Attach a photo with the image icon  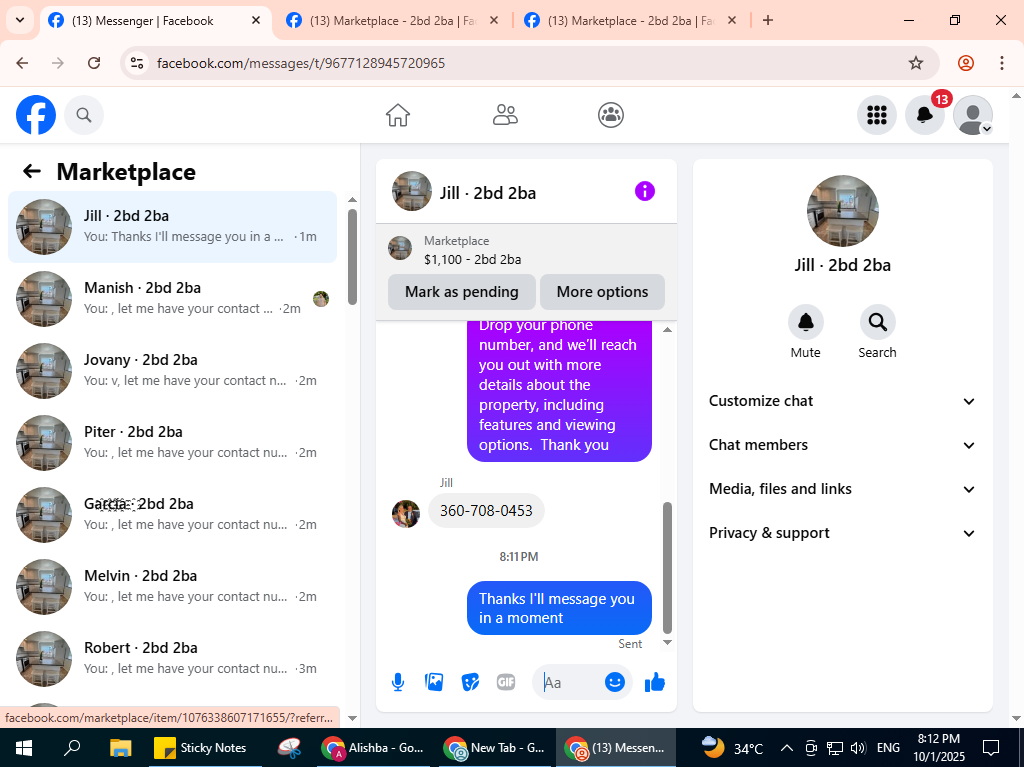pos(434,683)
